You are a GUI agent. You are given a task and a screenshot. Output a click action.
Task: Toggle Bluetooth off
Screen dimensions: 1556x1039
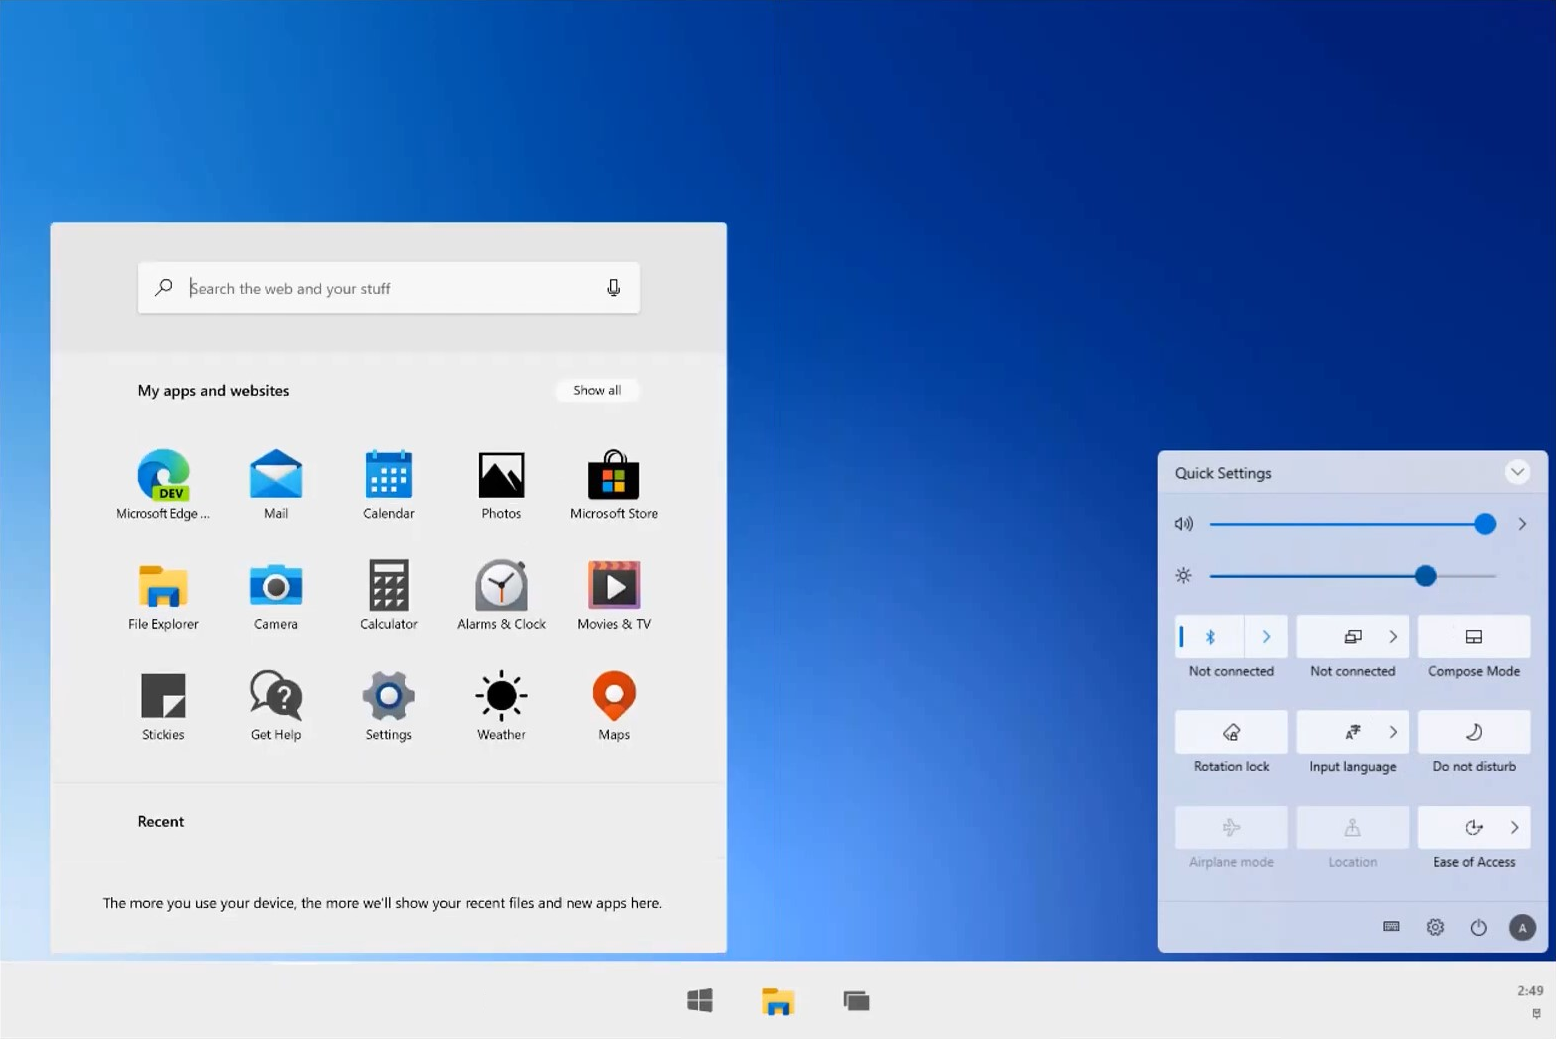[x=1208, y=636]
